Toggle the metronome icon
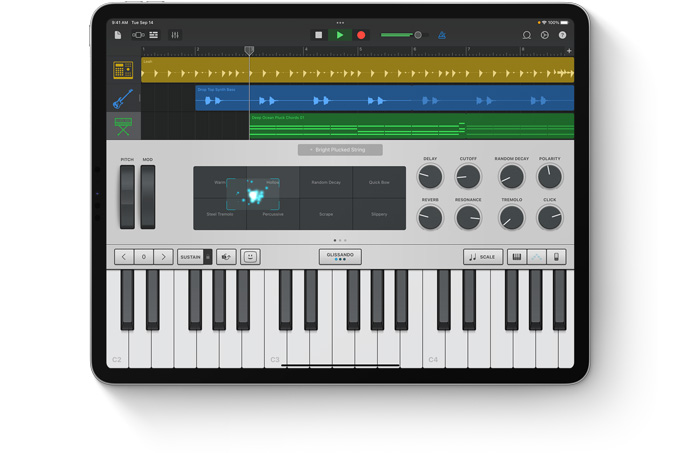682x453 pixels. (x=441, y=35)
